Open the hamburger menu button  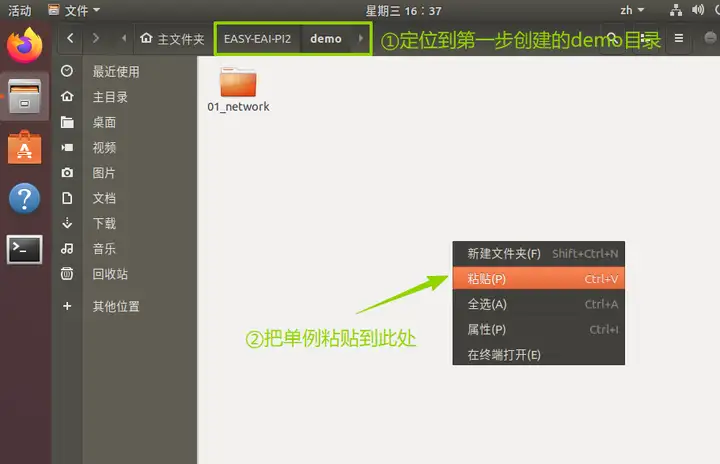pyautogui.click(x=679, y=38)
